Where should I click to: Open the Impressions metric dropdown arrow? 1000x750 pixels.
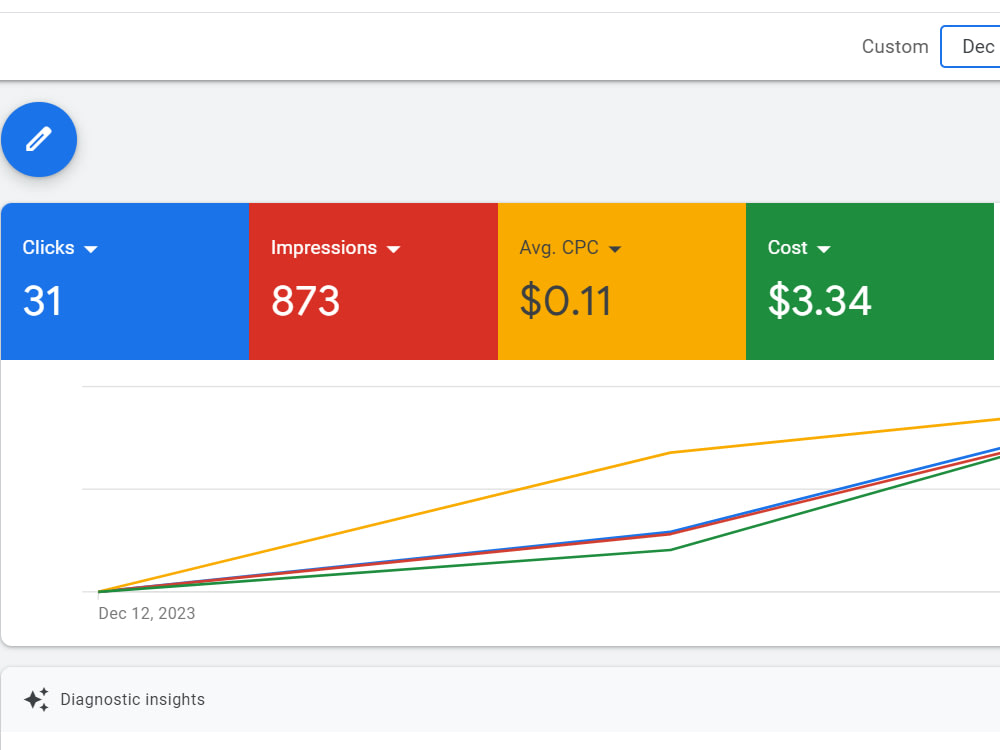pyautogui.click(x=393, y=249)
